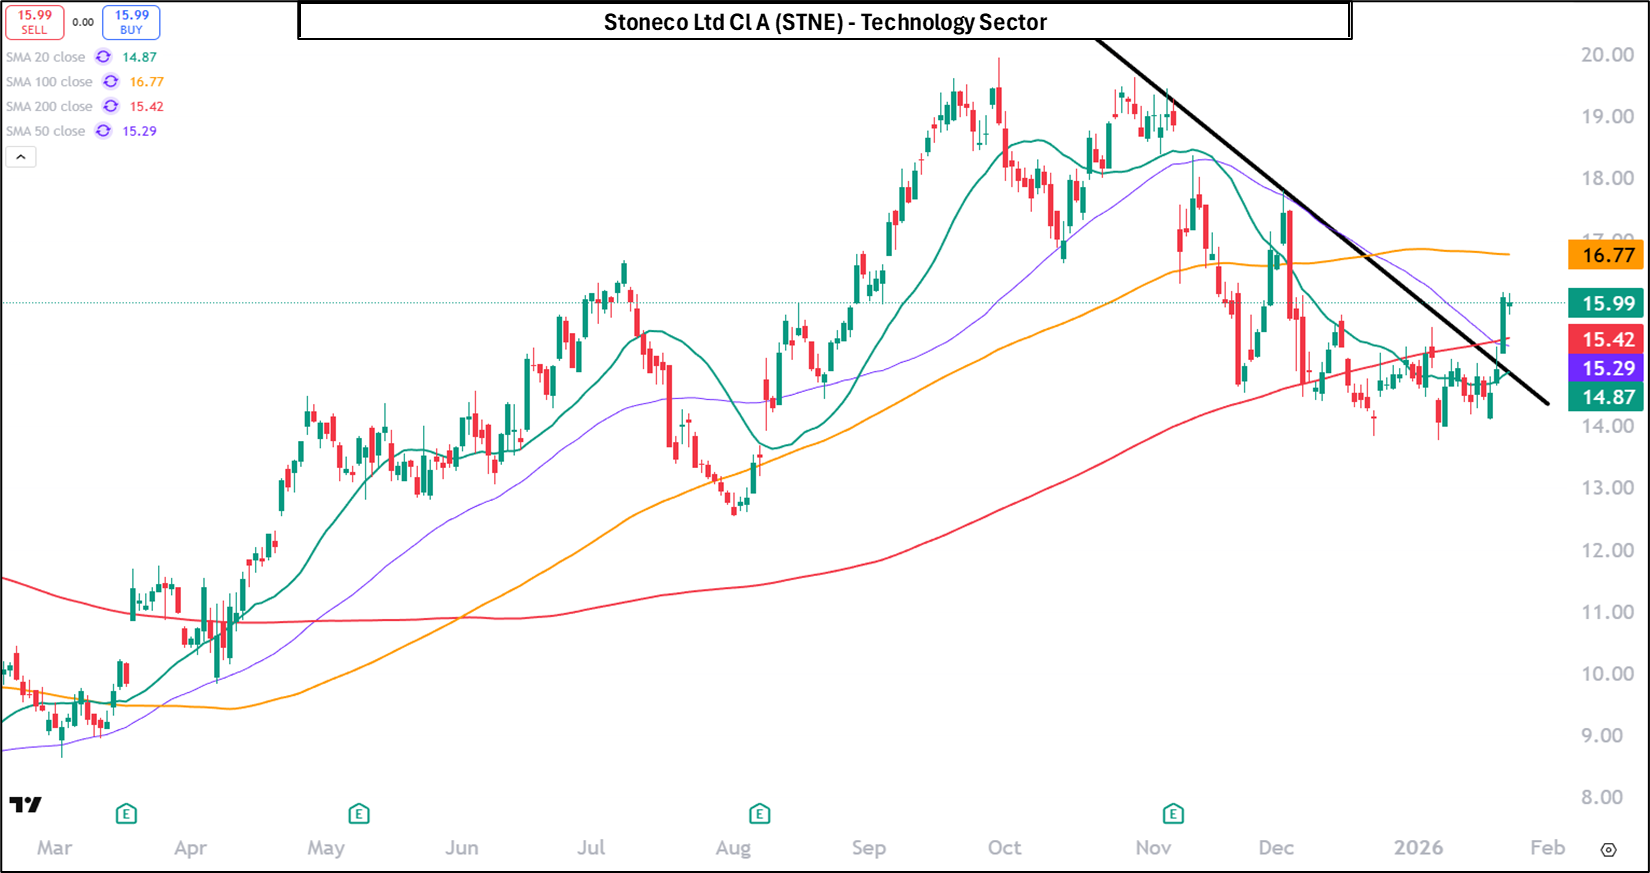Click the green 14.87 price axis label

pos(1606,397)
